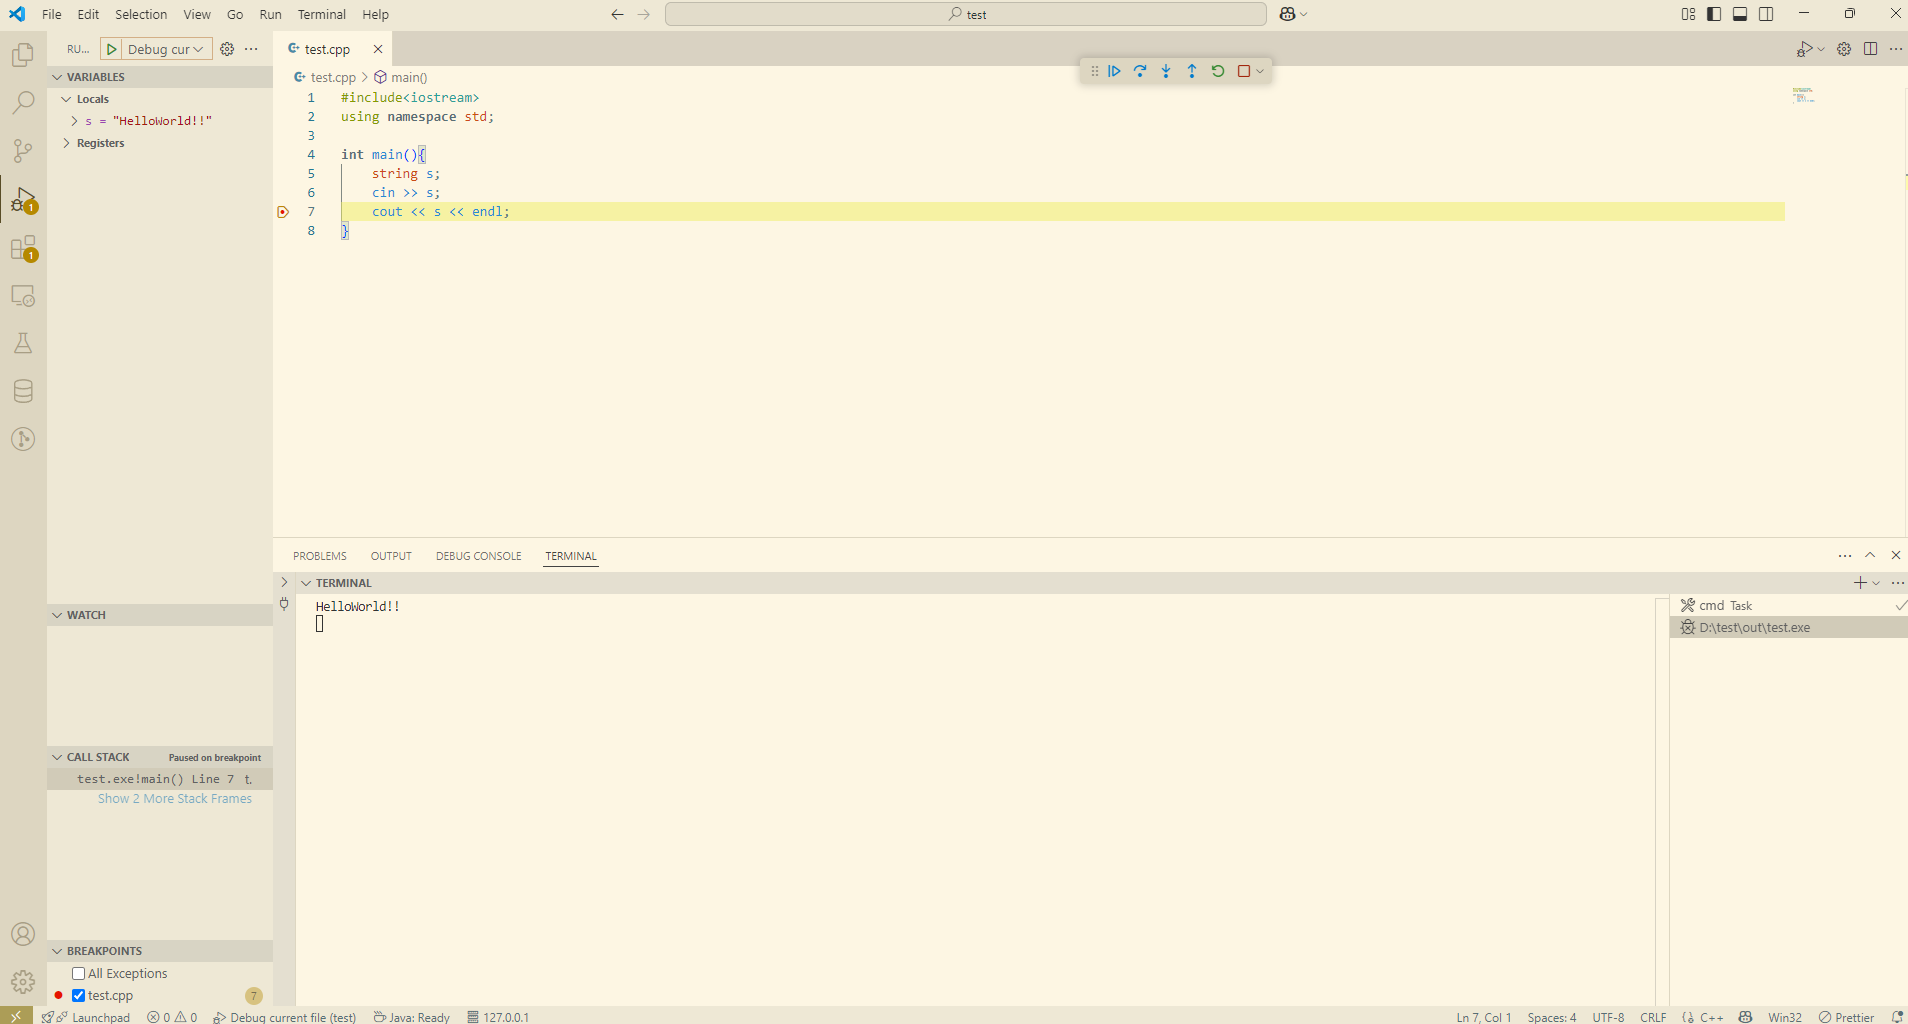Open the Debug cur launch configuration dropdown
The height and width of the screenshot is (1024, 1908).
coord(196,48)
